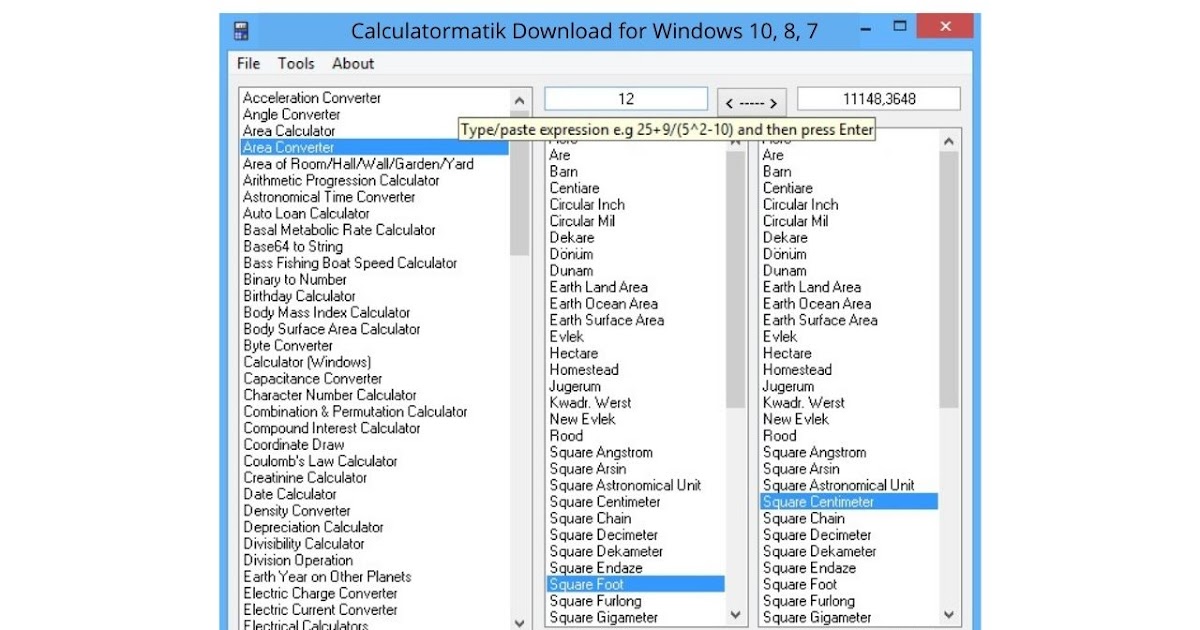
Task: Select Kwadr. Werst in target units list
Action: [804, 402]
